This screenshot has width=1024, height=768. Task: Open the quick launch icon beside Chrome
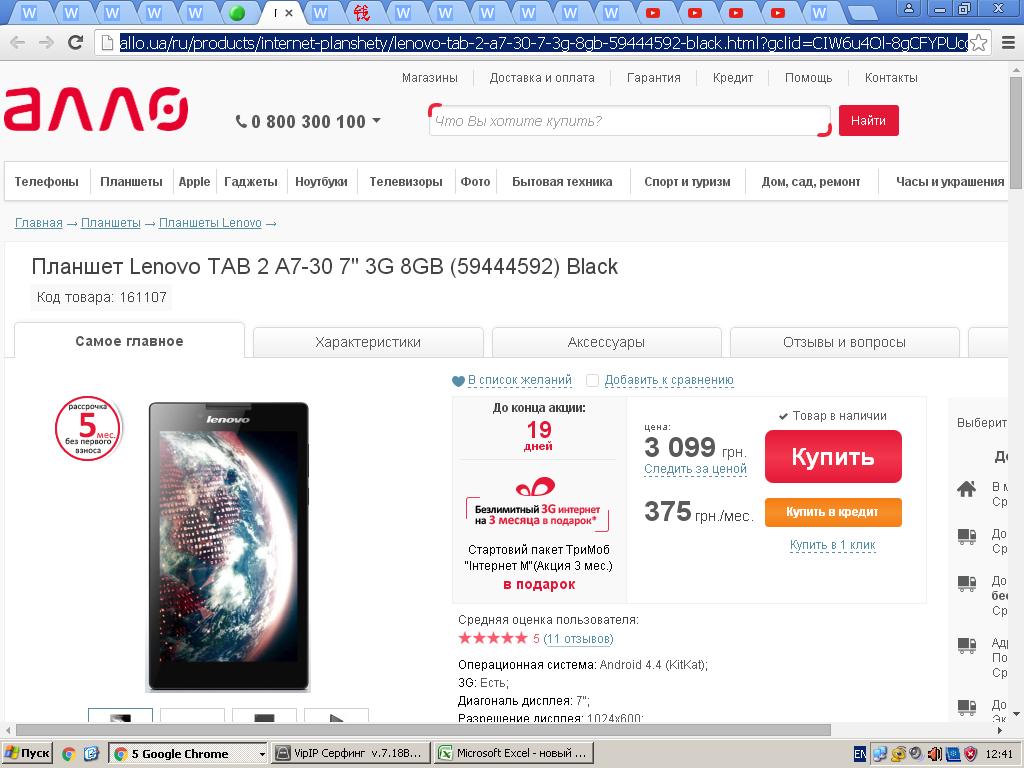tap(90, 754)
